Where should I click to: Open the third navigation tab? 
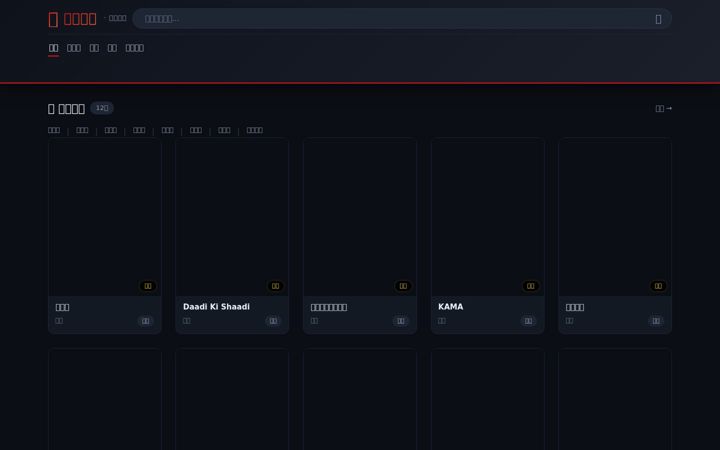coord(94,48)
